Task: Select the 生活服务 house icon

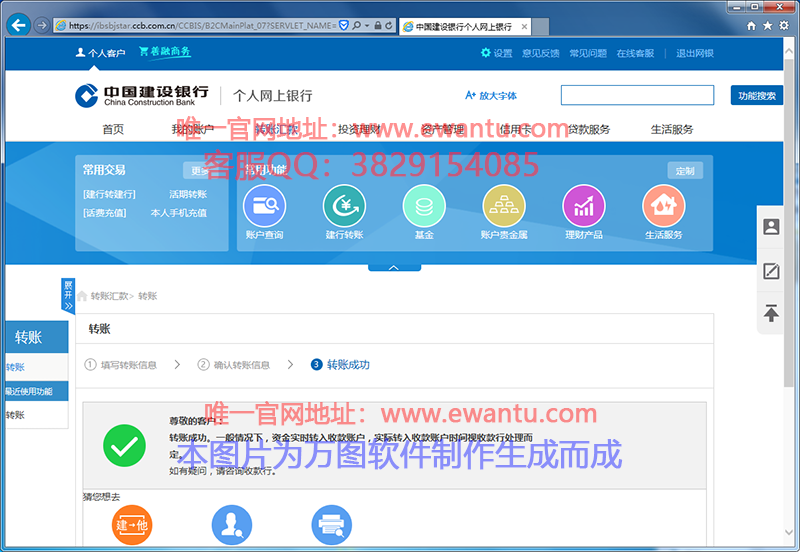Action: (663, 206)
